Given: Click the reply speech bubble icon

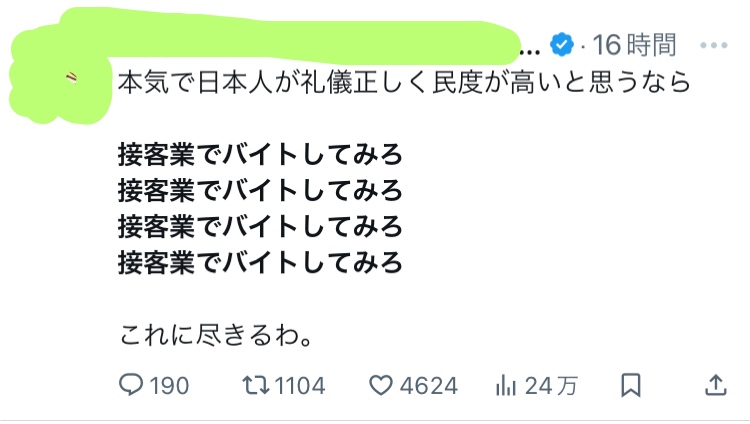Looking at the screenshot, I should click(x=133, y=385).
